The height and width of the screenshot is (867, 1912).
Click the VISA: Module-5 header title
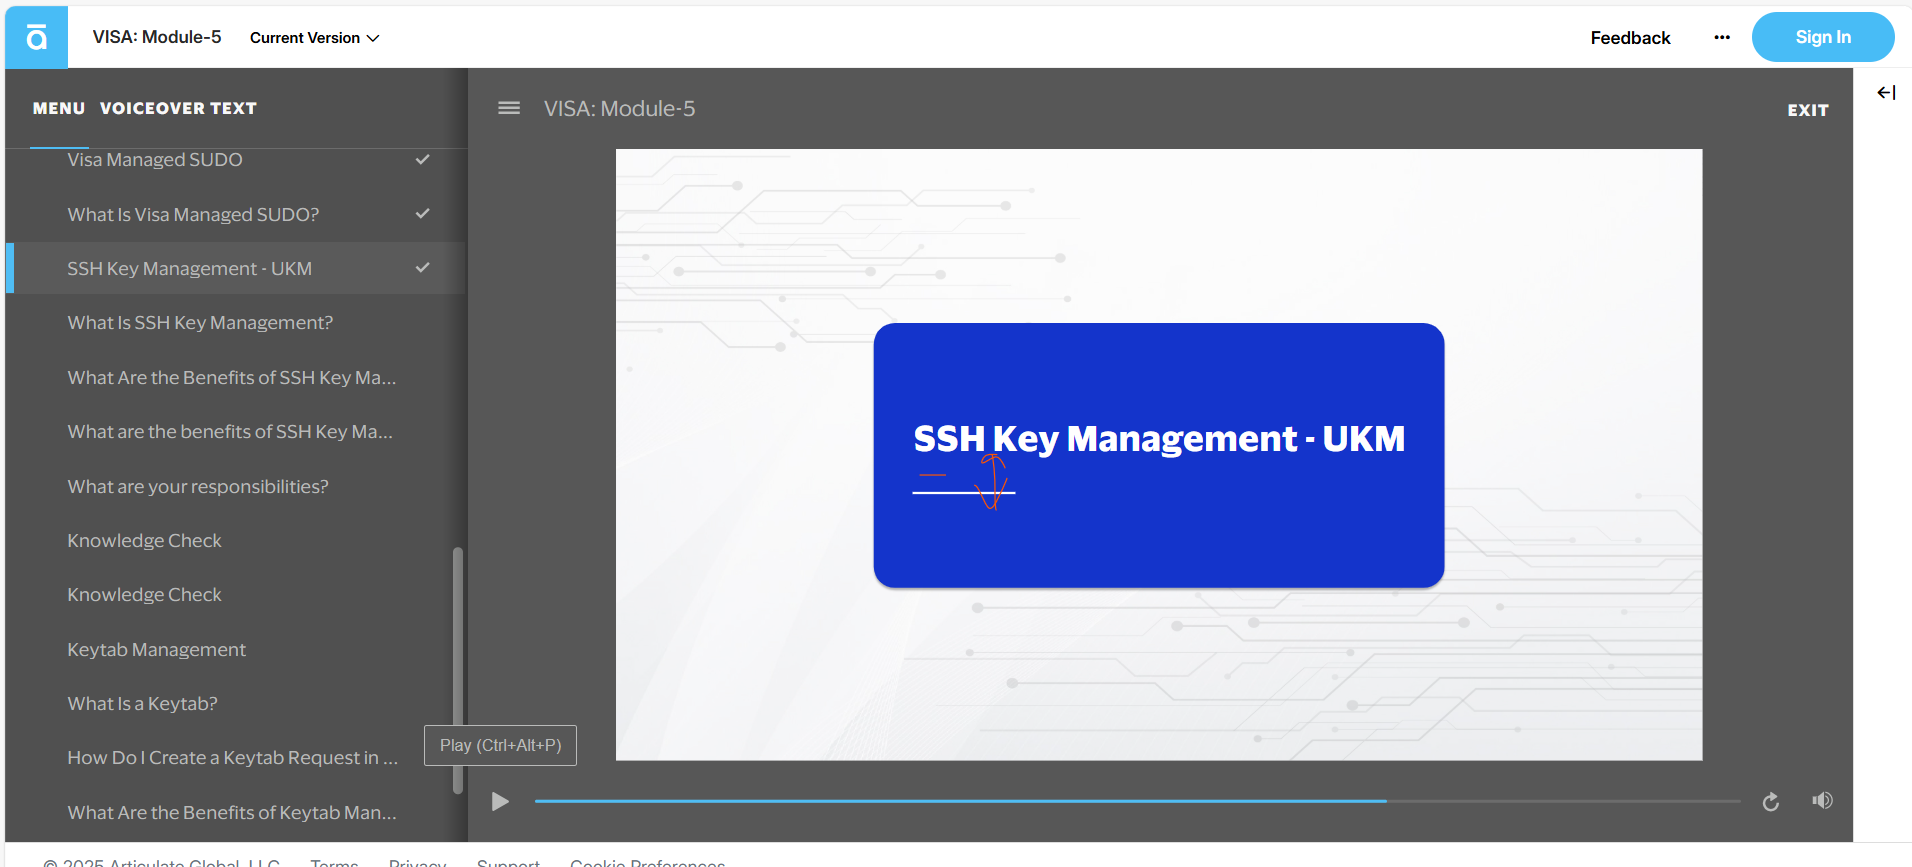coord(157,37)
